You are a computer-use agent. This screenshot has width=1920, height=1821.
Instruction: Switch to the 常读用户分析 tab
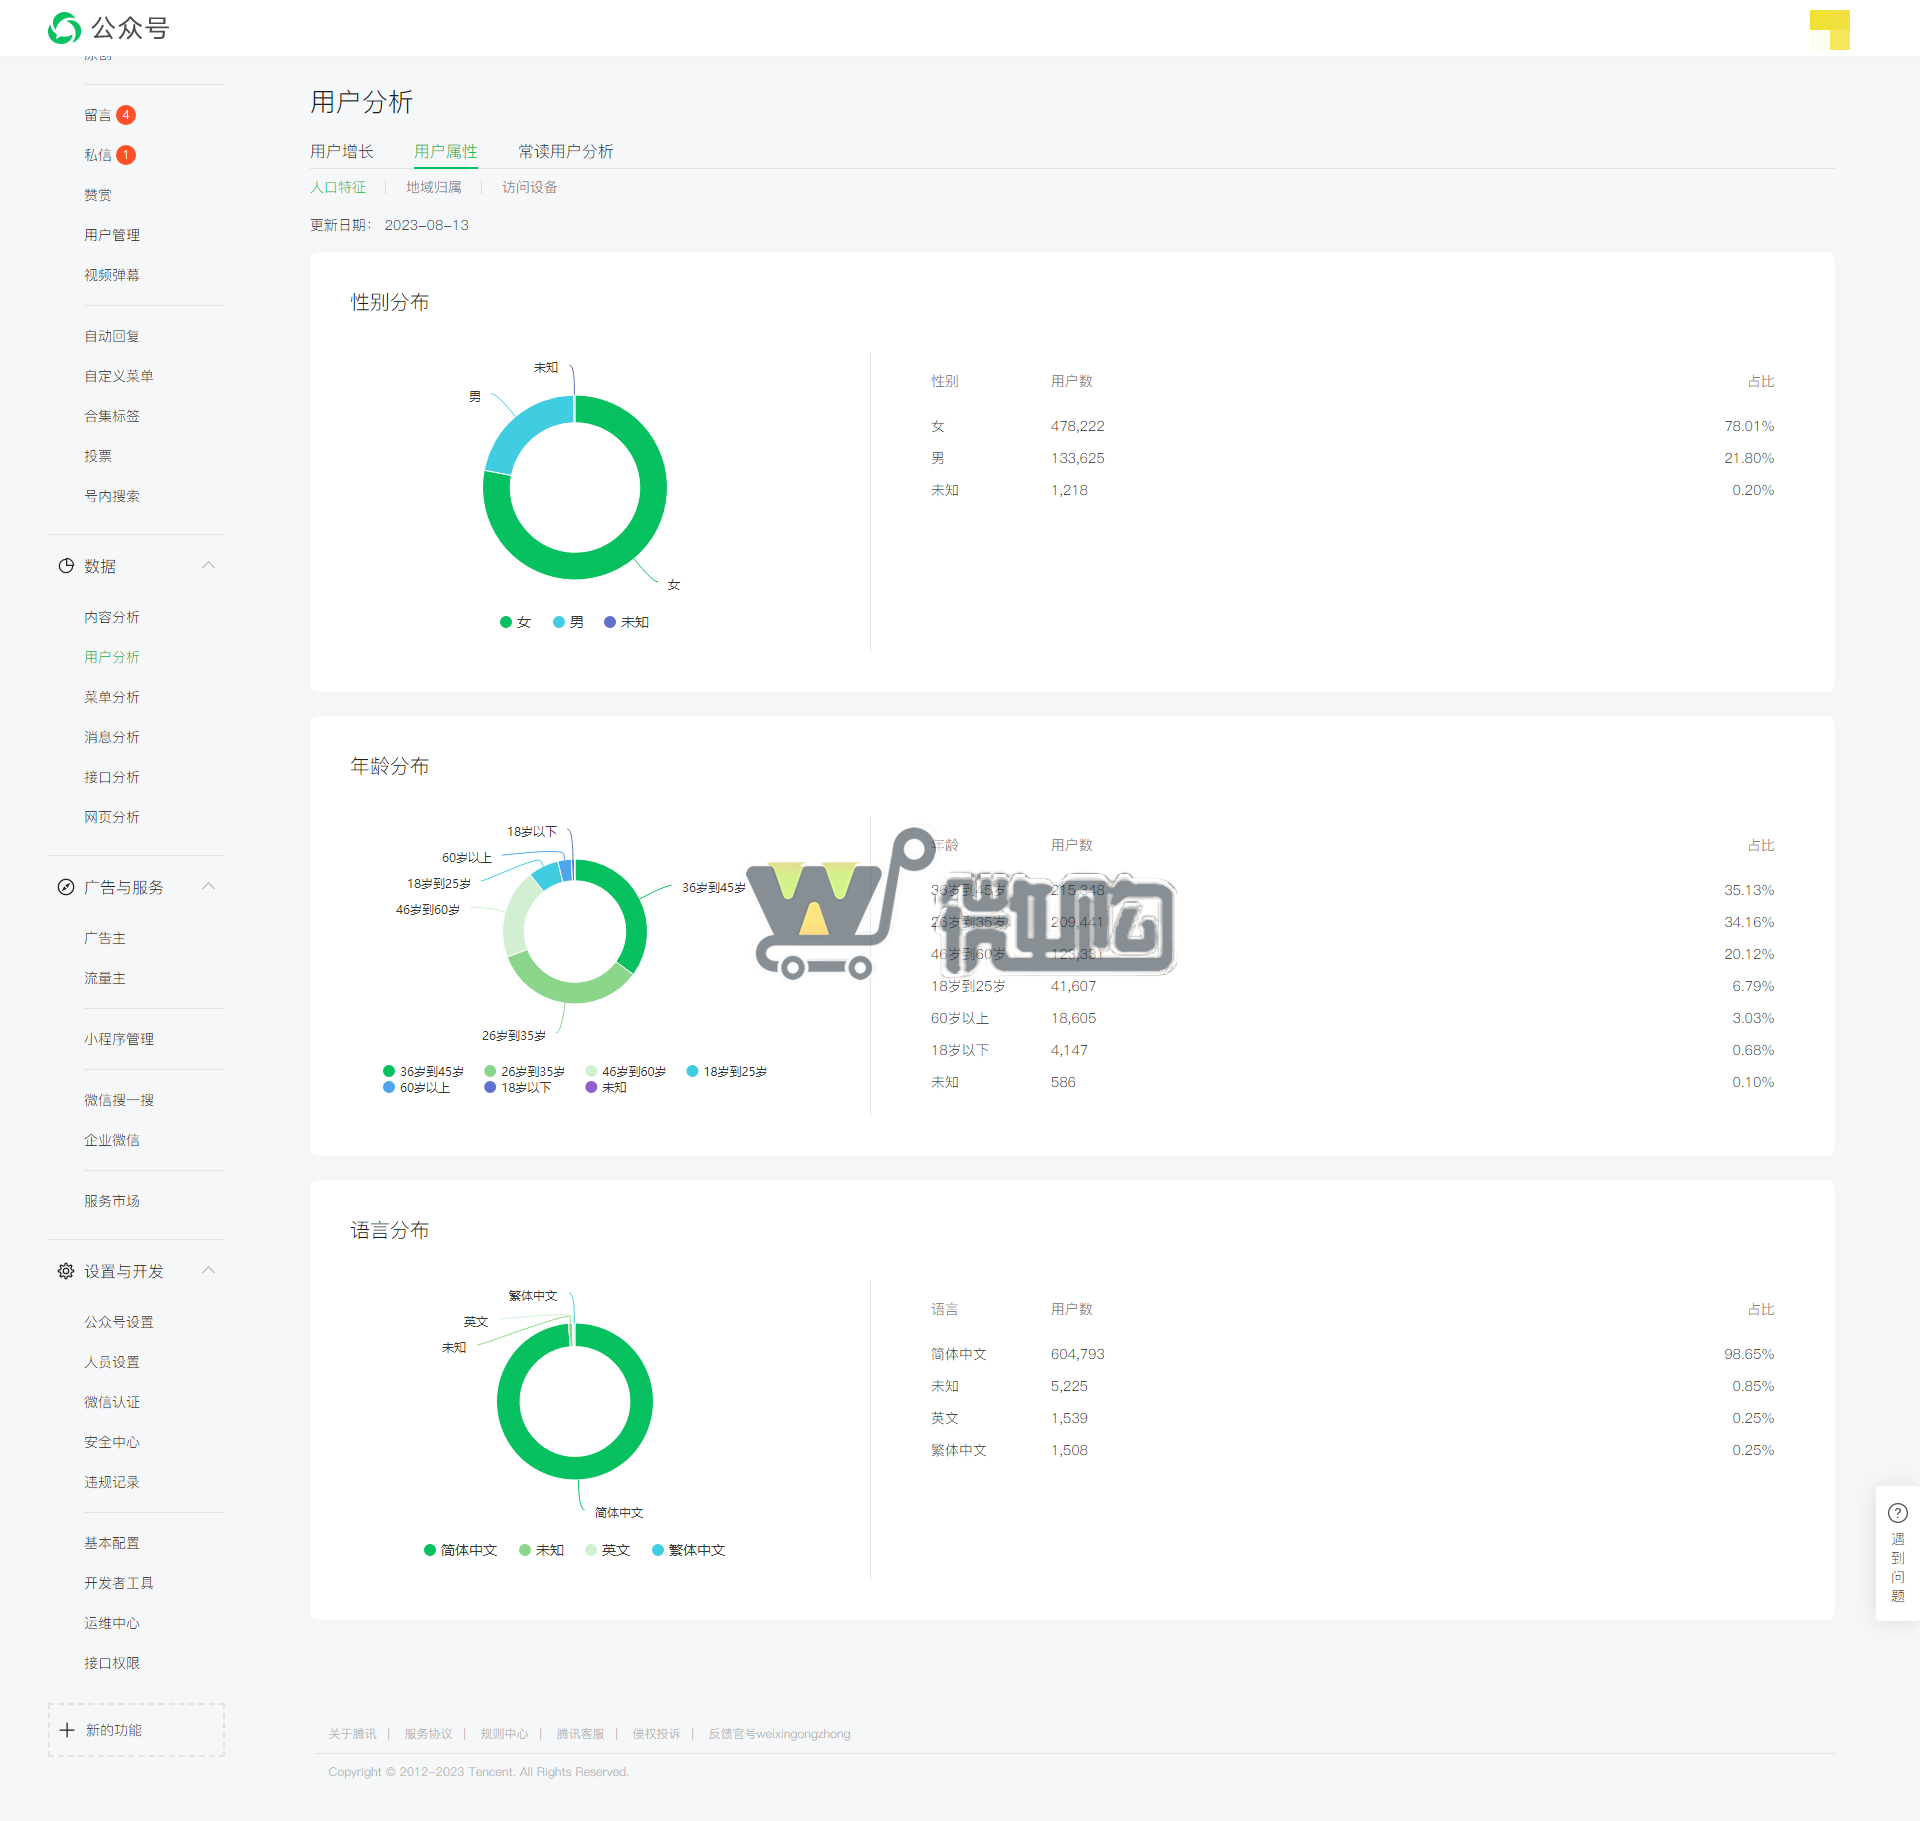[x=565, y=151]
